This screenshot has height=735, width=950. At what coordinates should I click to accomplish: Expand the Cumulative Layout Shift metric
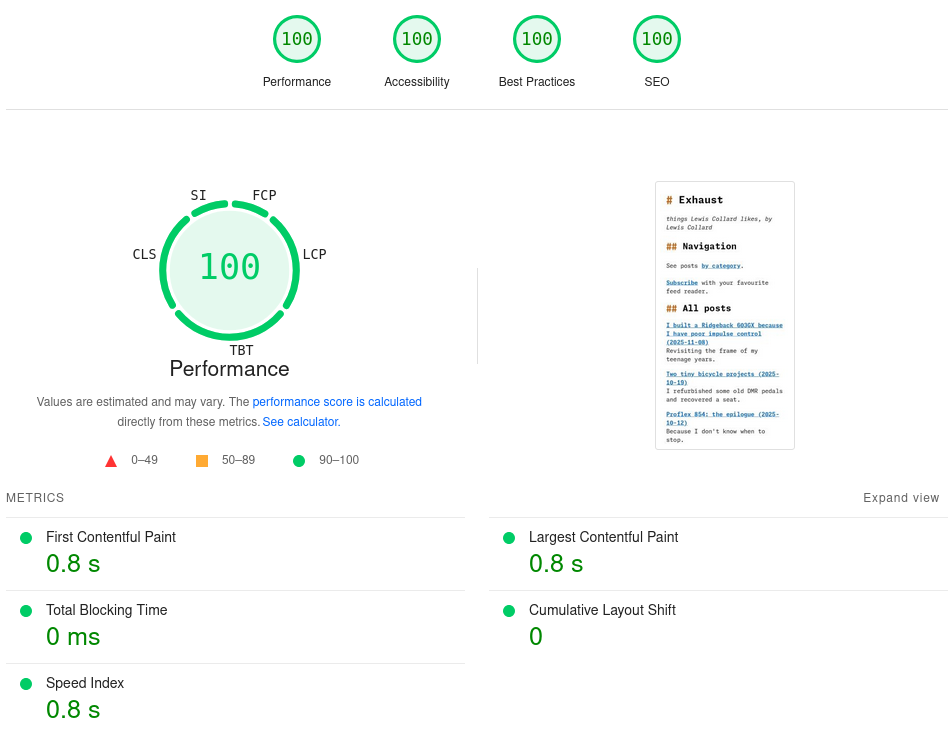(602, 610)
